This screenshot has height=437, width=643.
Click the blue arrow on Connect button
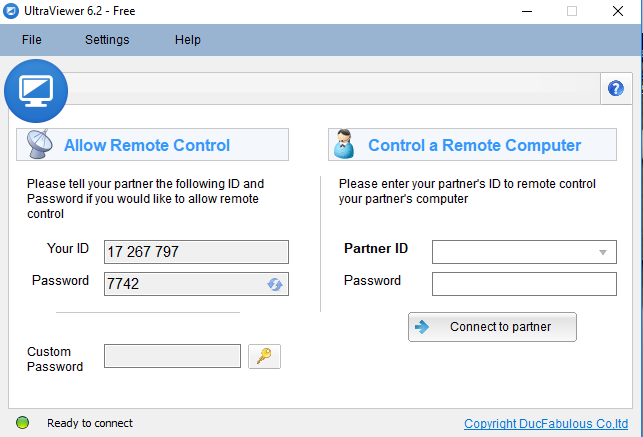pos(422,327)
